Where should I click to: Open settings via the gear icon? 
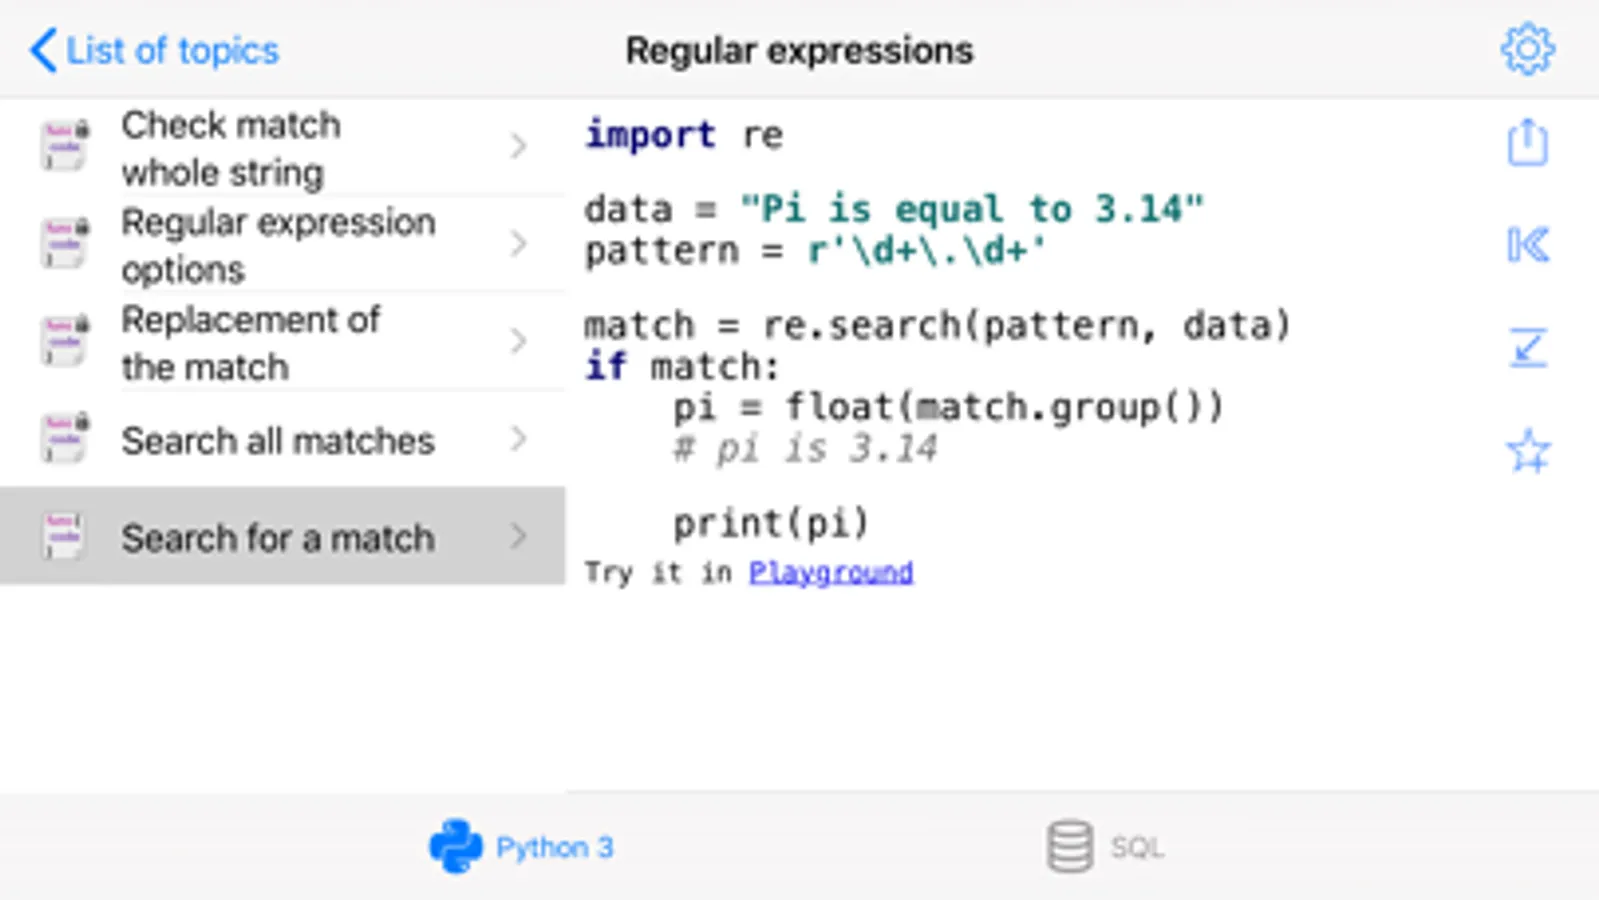[x=1527, y=49]
